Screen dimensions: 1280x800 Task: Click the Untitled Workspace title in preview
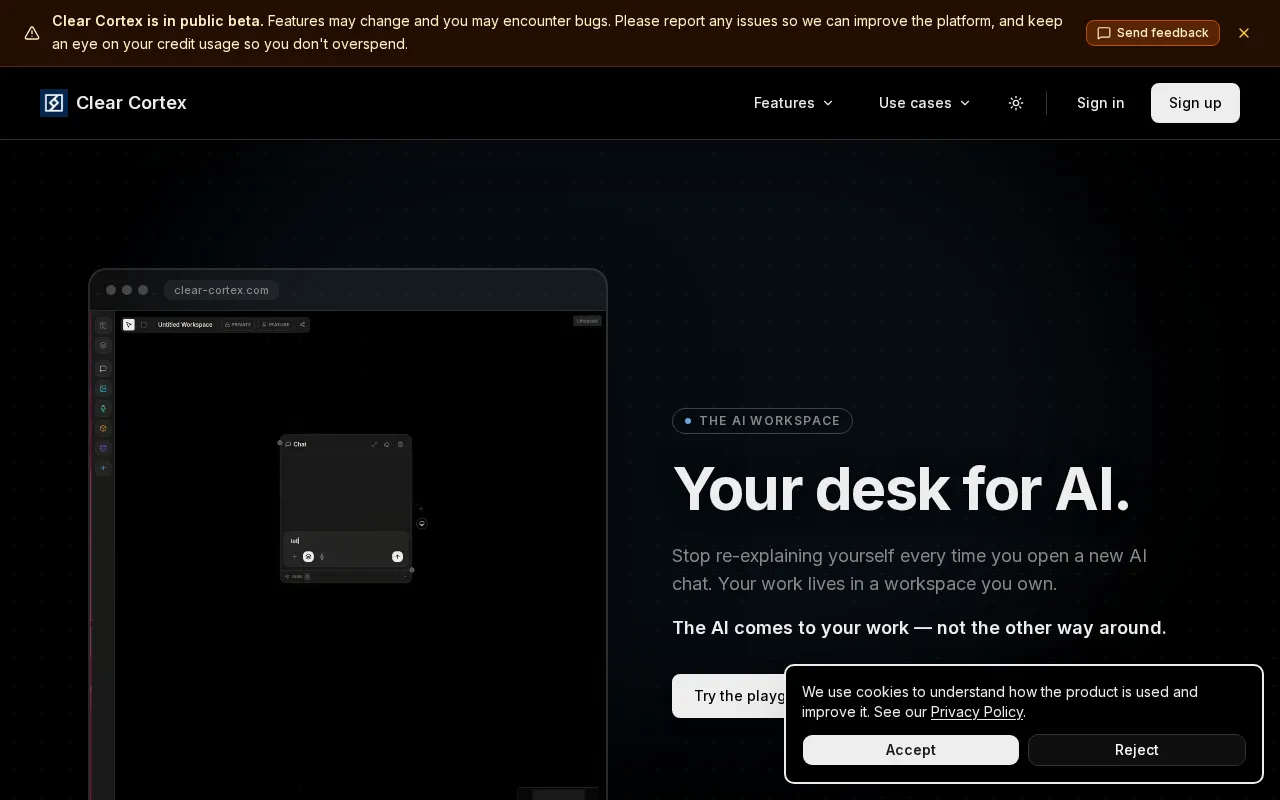(185, 325)
